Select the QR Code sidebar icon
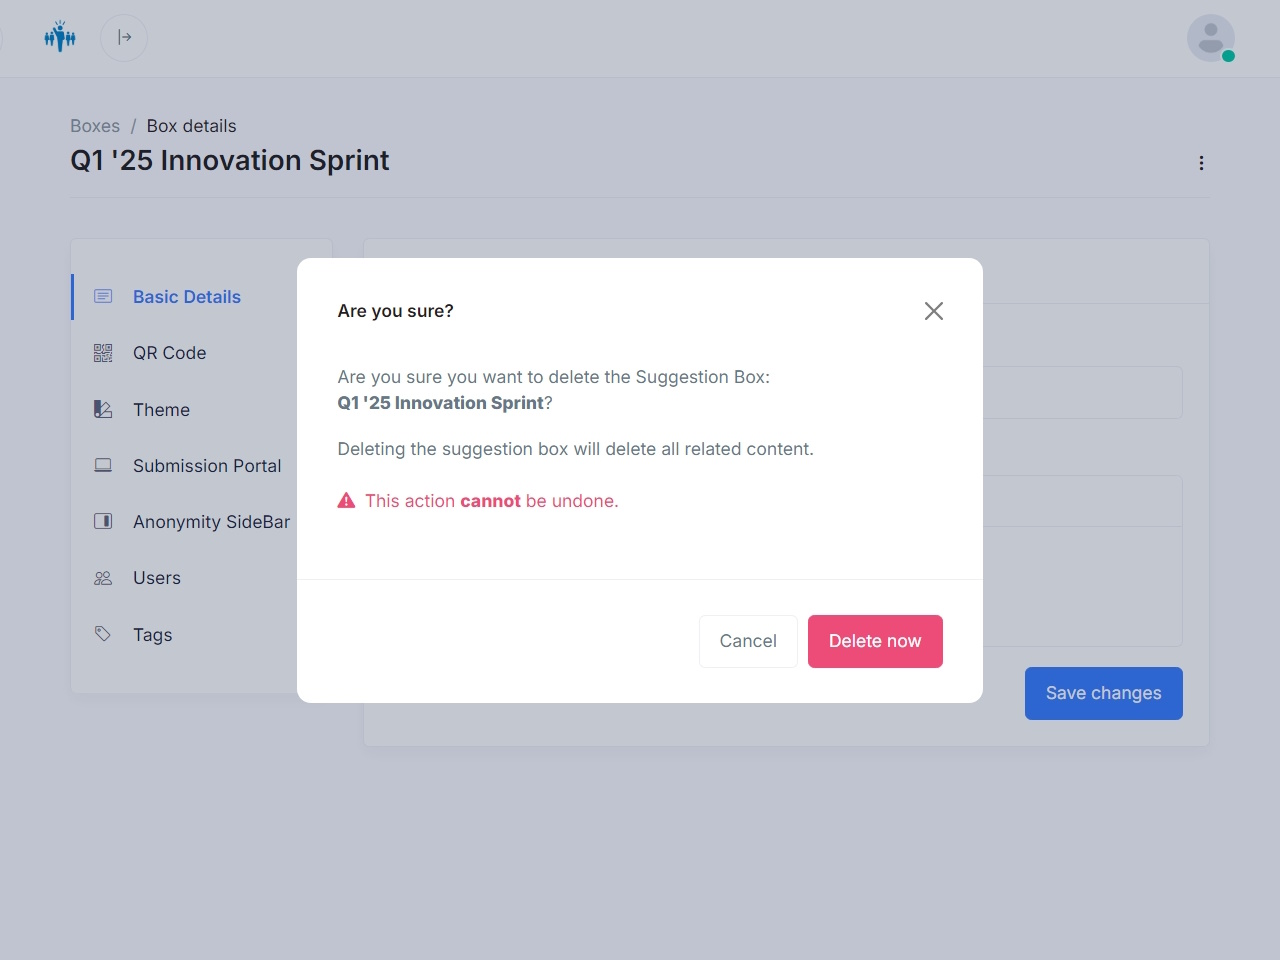The width and height of the screenshot is (1280, 960). coord(102,352)
